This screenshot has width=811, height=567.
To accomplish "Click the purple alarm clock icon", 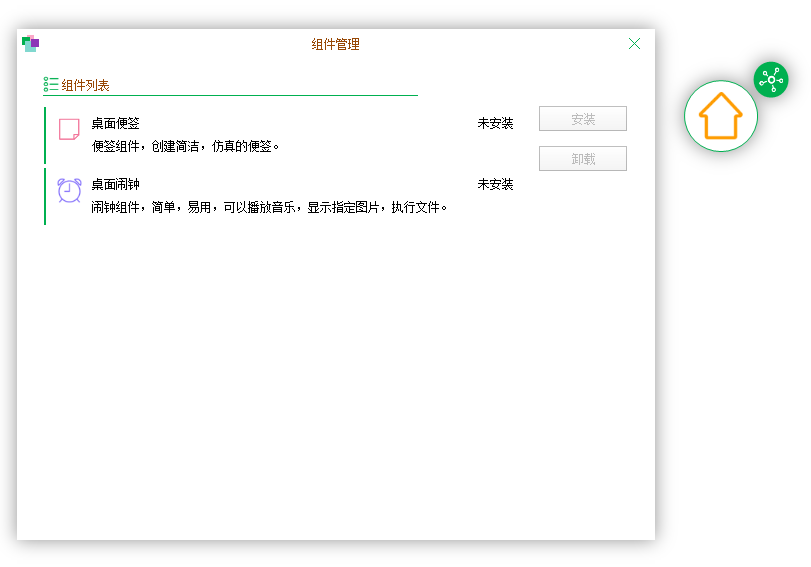I will click(69, 190).
